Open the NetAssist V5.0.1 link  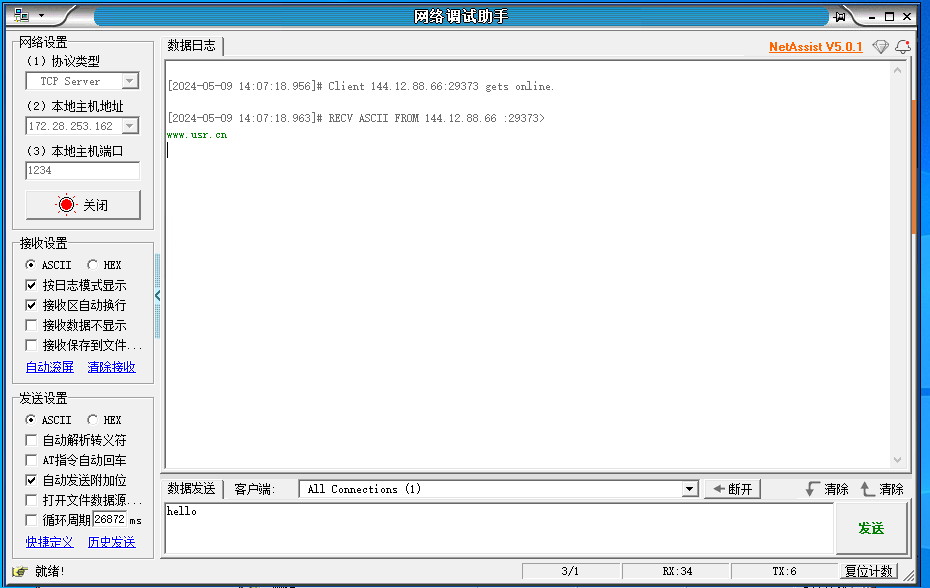[x=816, y=47]
